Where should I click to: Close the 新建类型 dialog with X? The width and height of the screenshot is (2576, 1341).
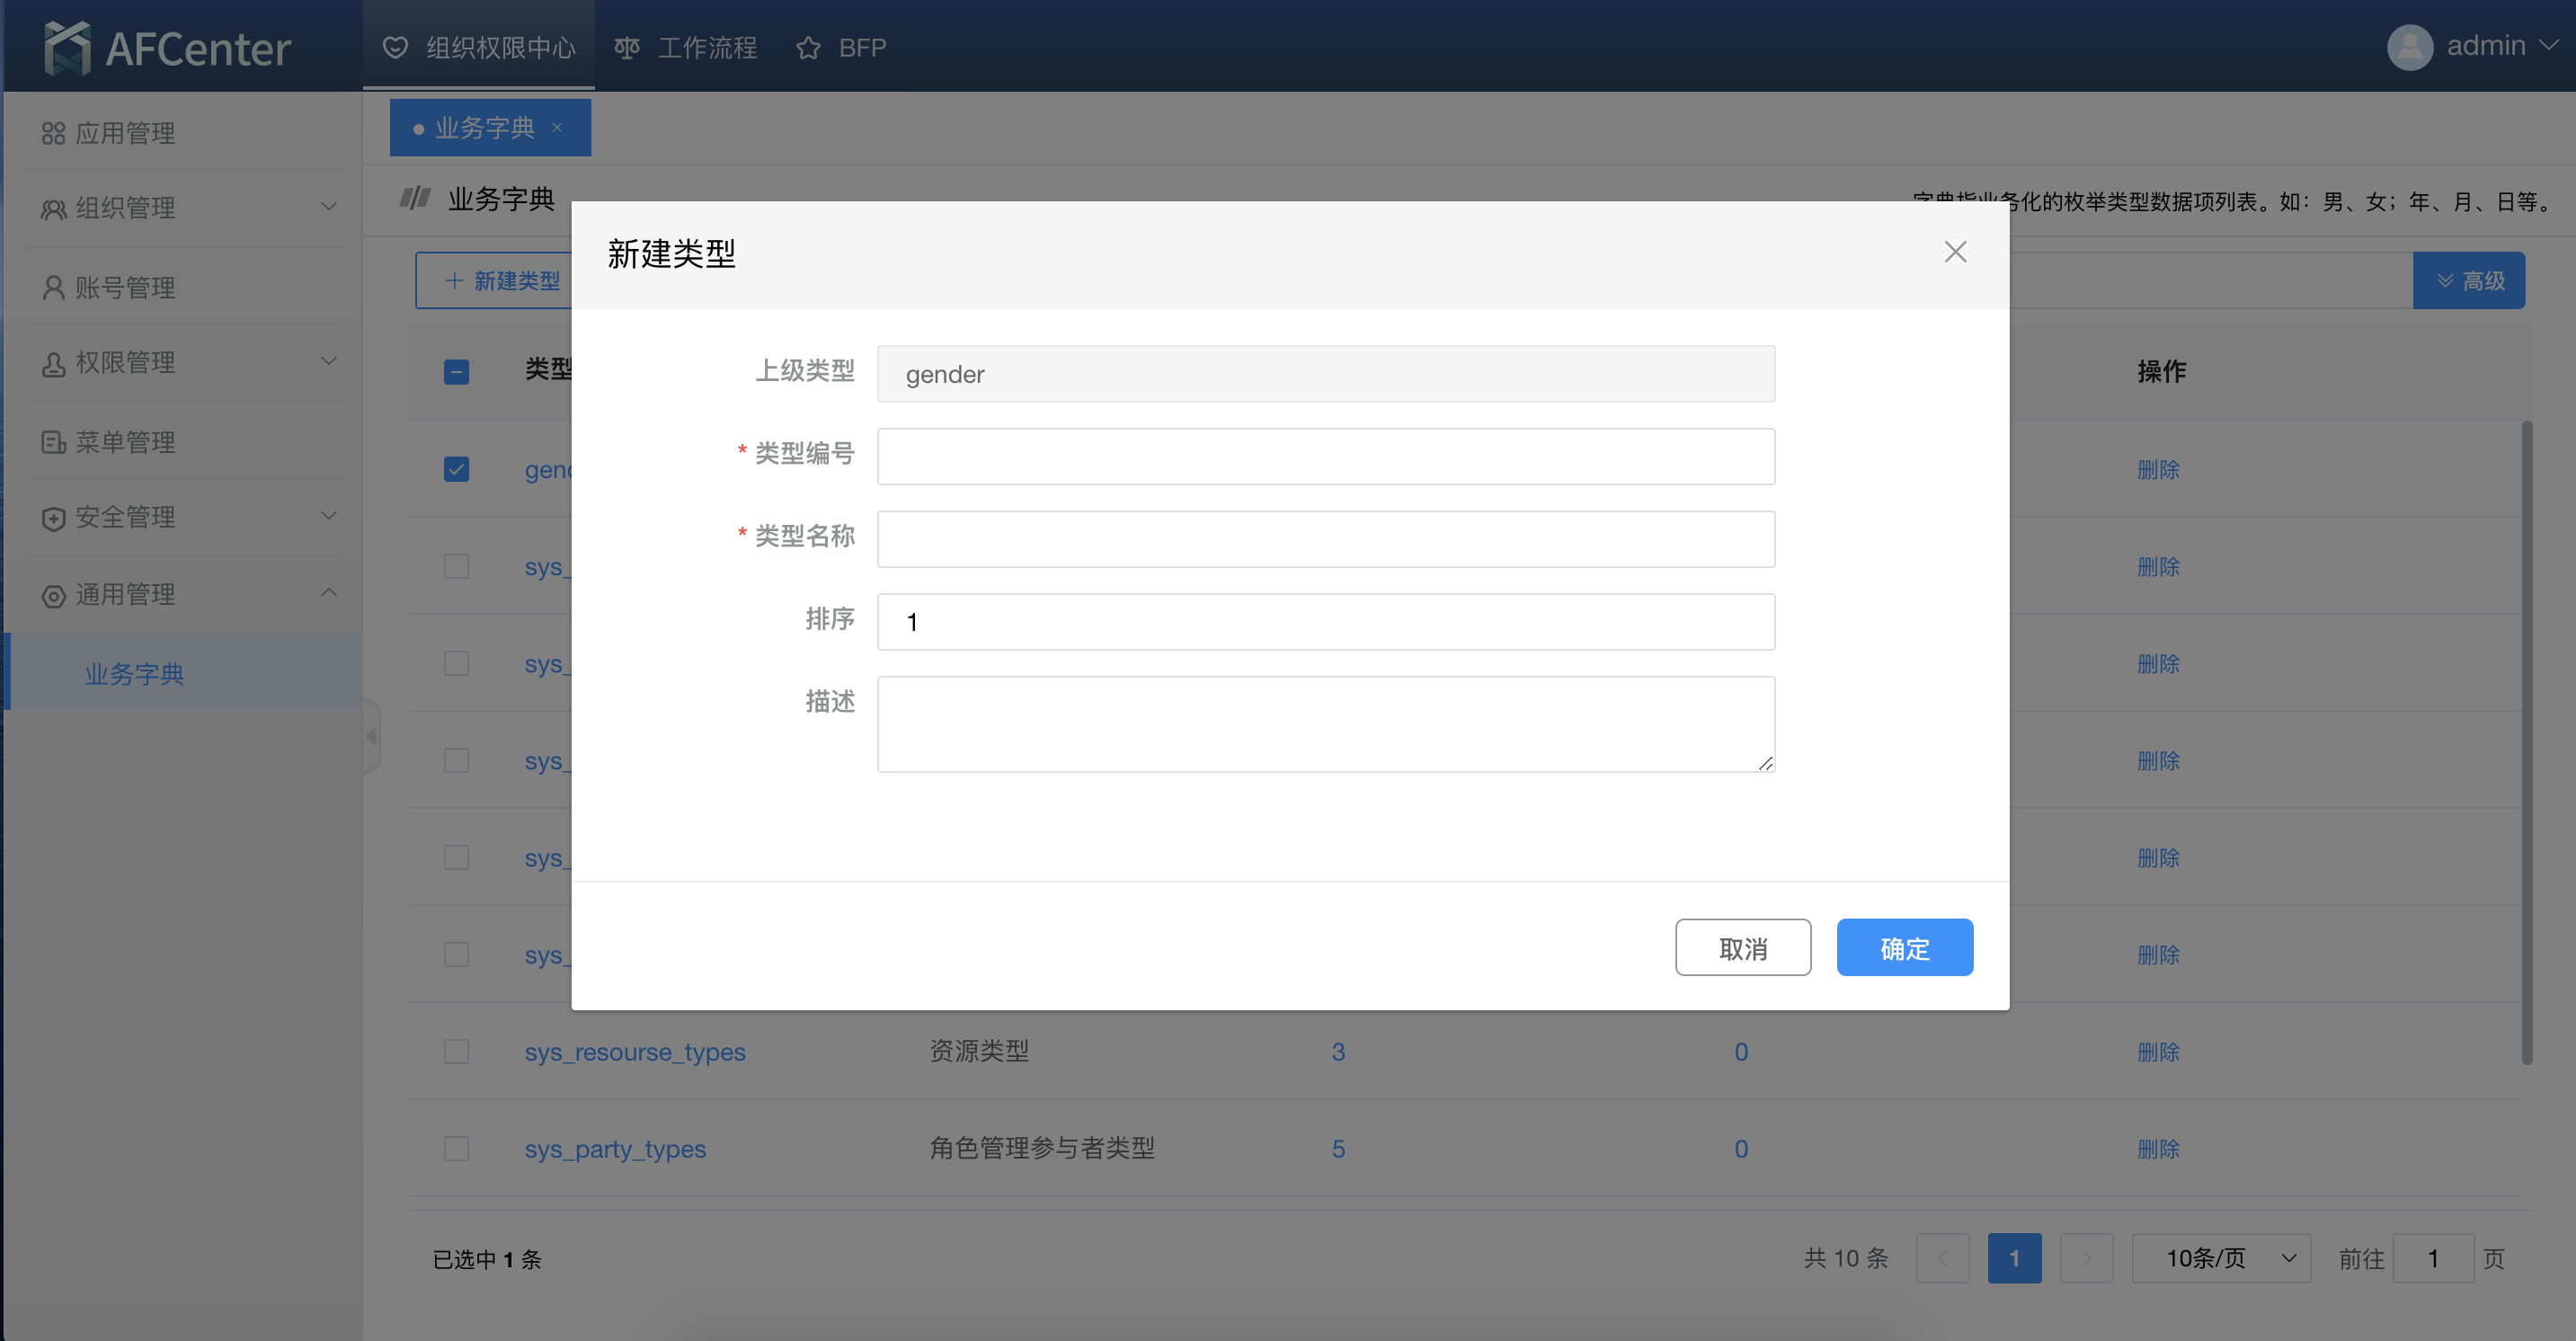tap(1955, 252)
